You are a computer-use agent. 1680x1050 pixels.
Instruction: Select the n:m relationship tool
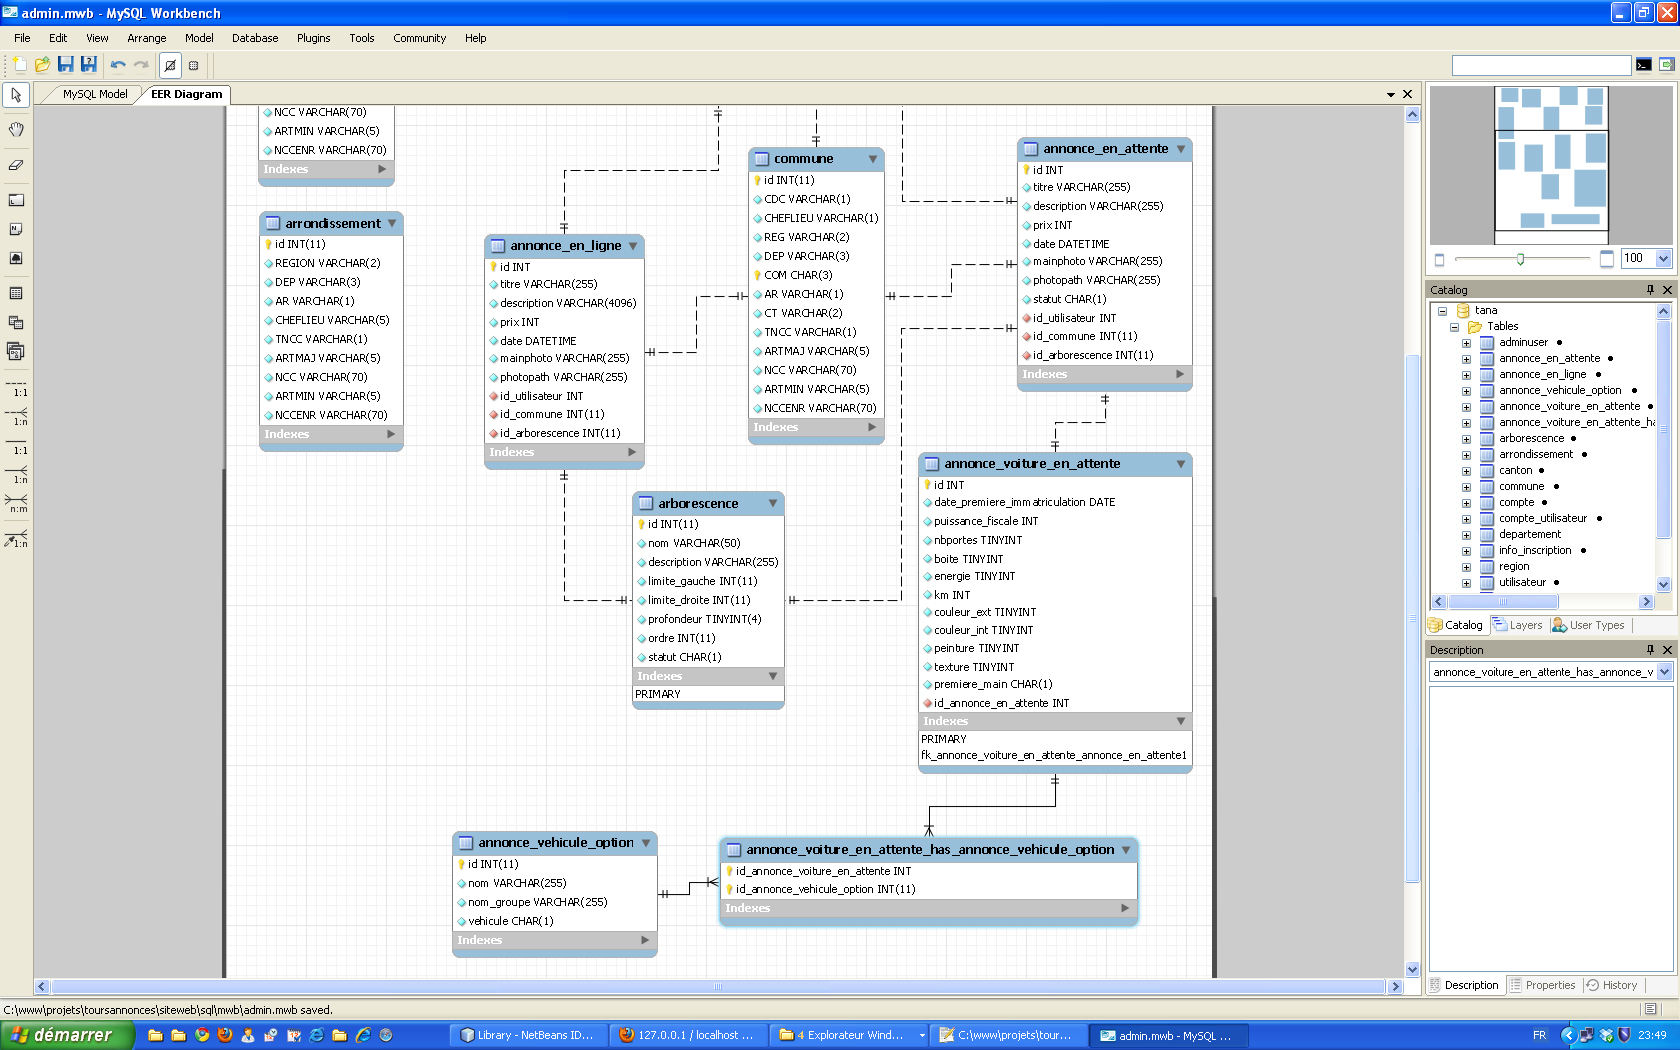point(16,504)
